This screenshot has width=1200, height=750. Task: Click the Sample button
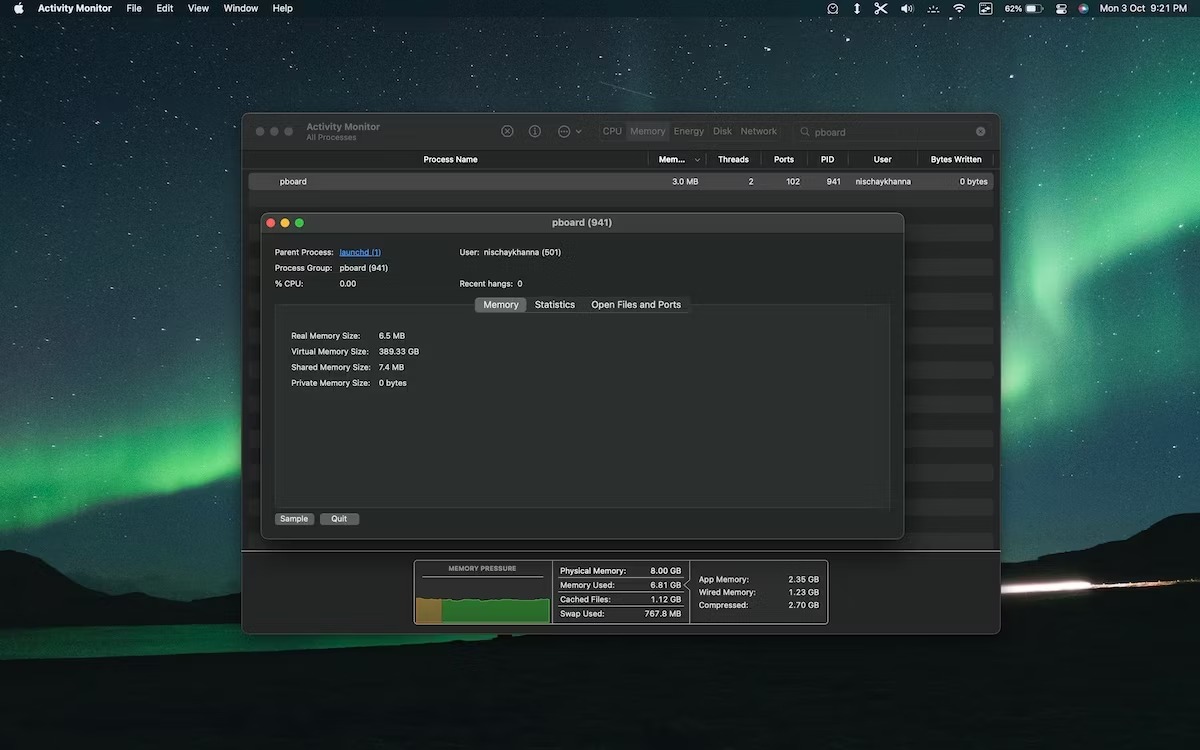point(294,519)
